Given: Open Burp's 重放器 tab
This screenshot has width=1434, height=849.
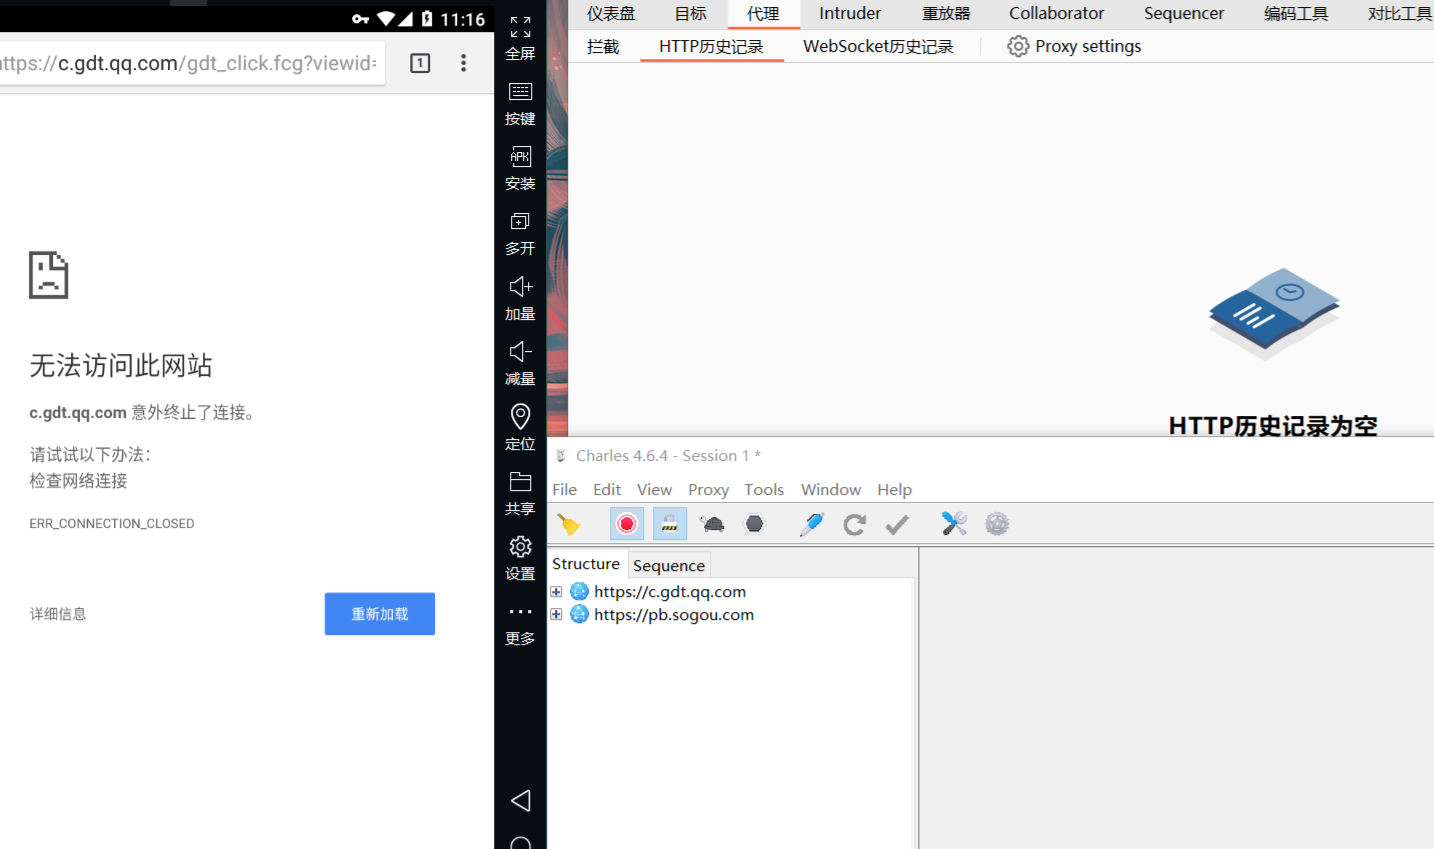Looking at the screenshot, I should tap(946, 14).
